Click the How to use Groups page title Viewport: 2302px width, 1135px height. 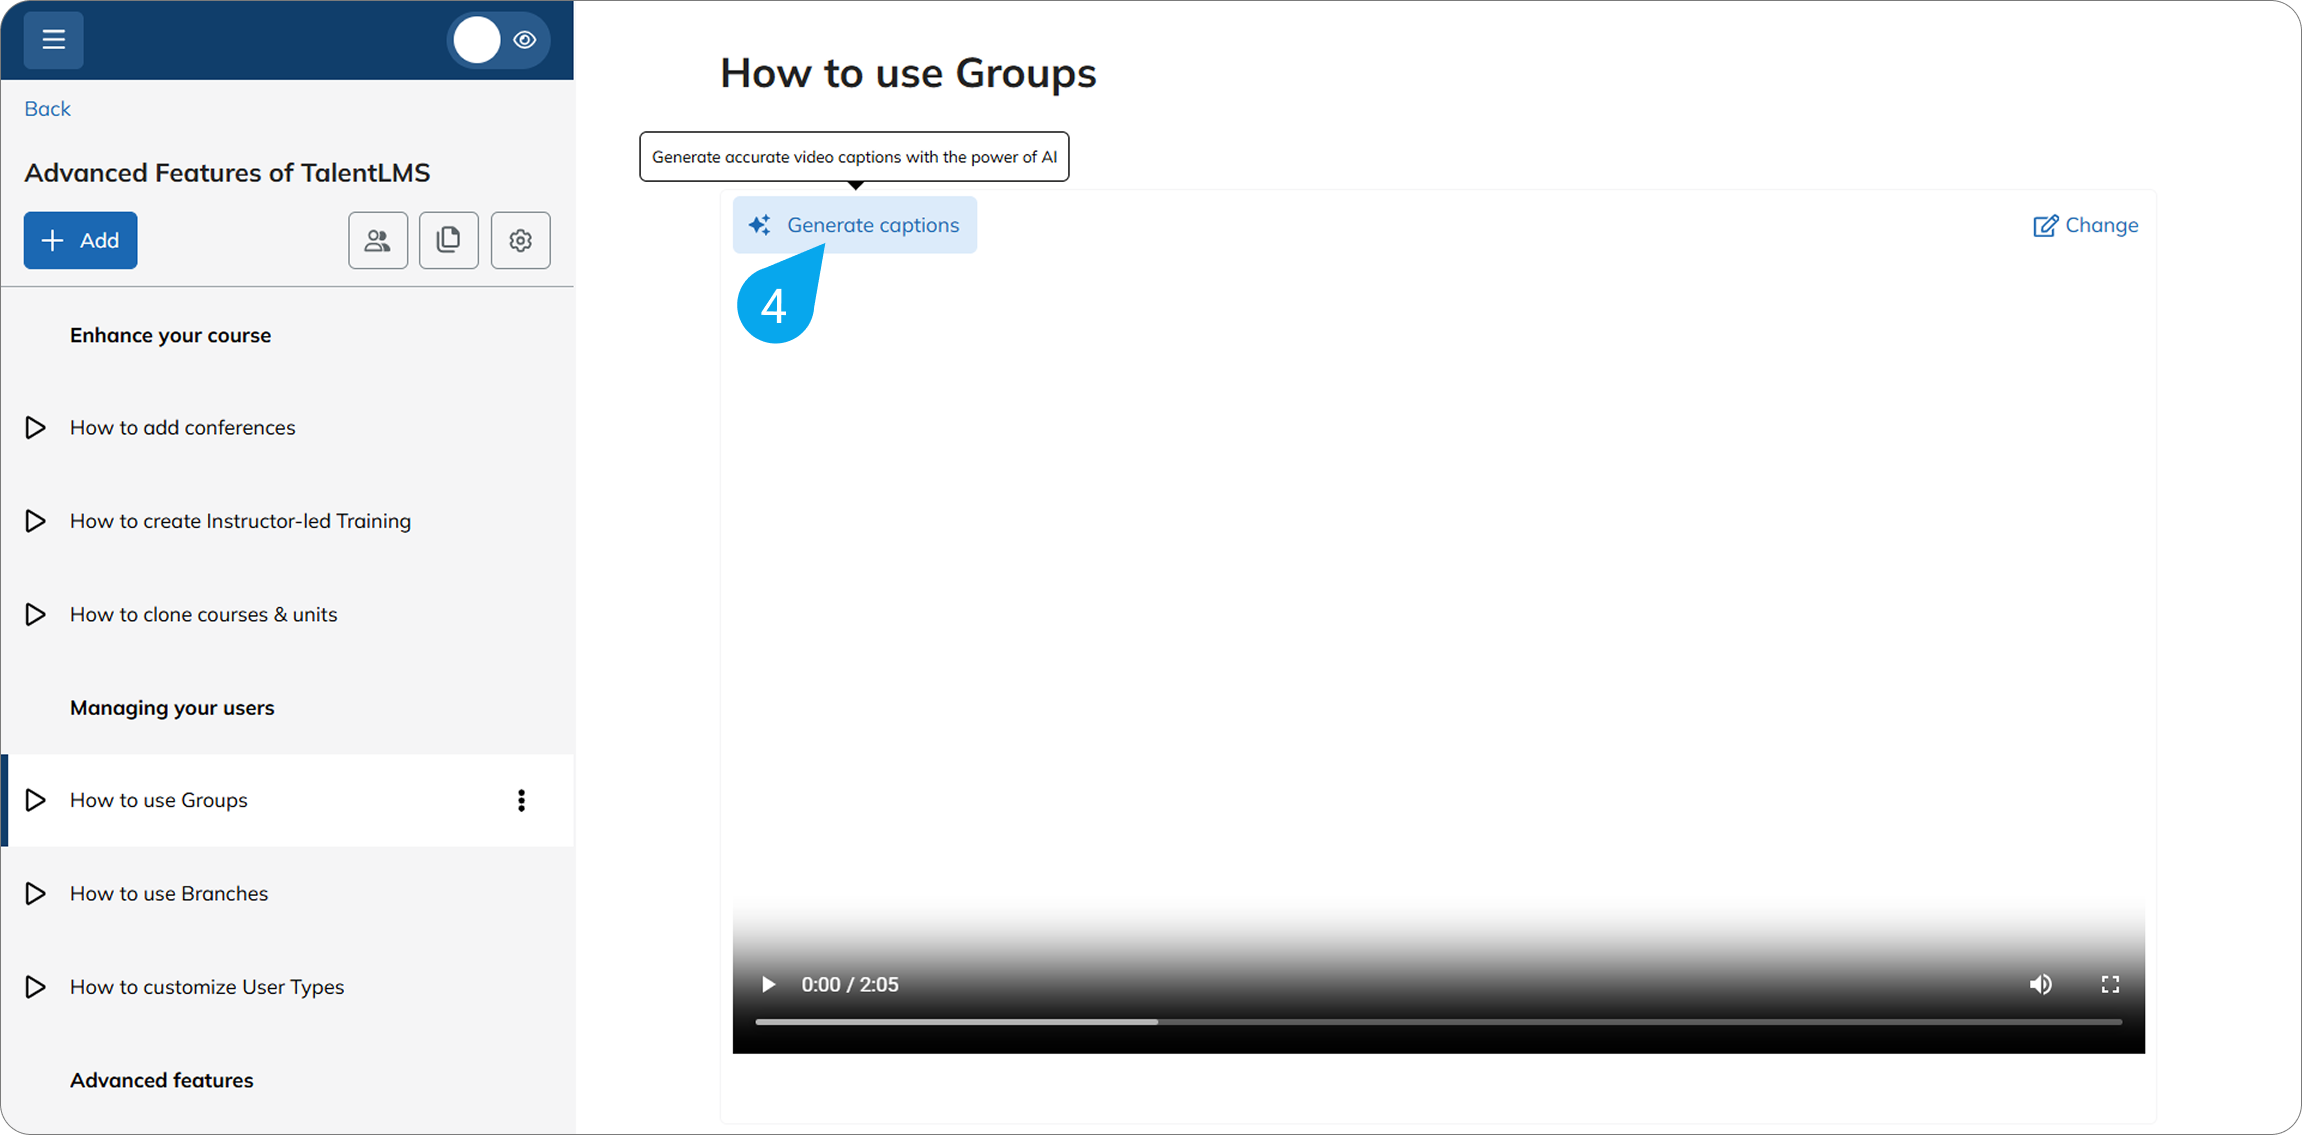pyautogui.click(x=908, y=73)
